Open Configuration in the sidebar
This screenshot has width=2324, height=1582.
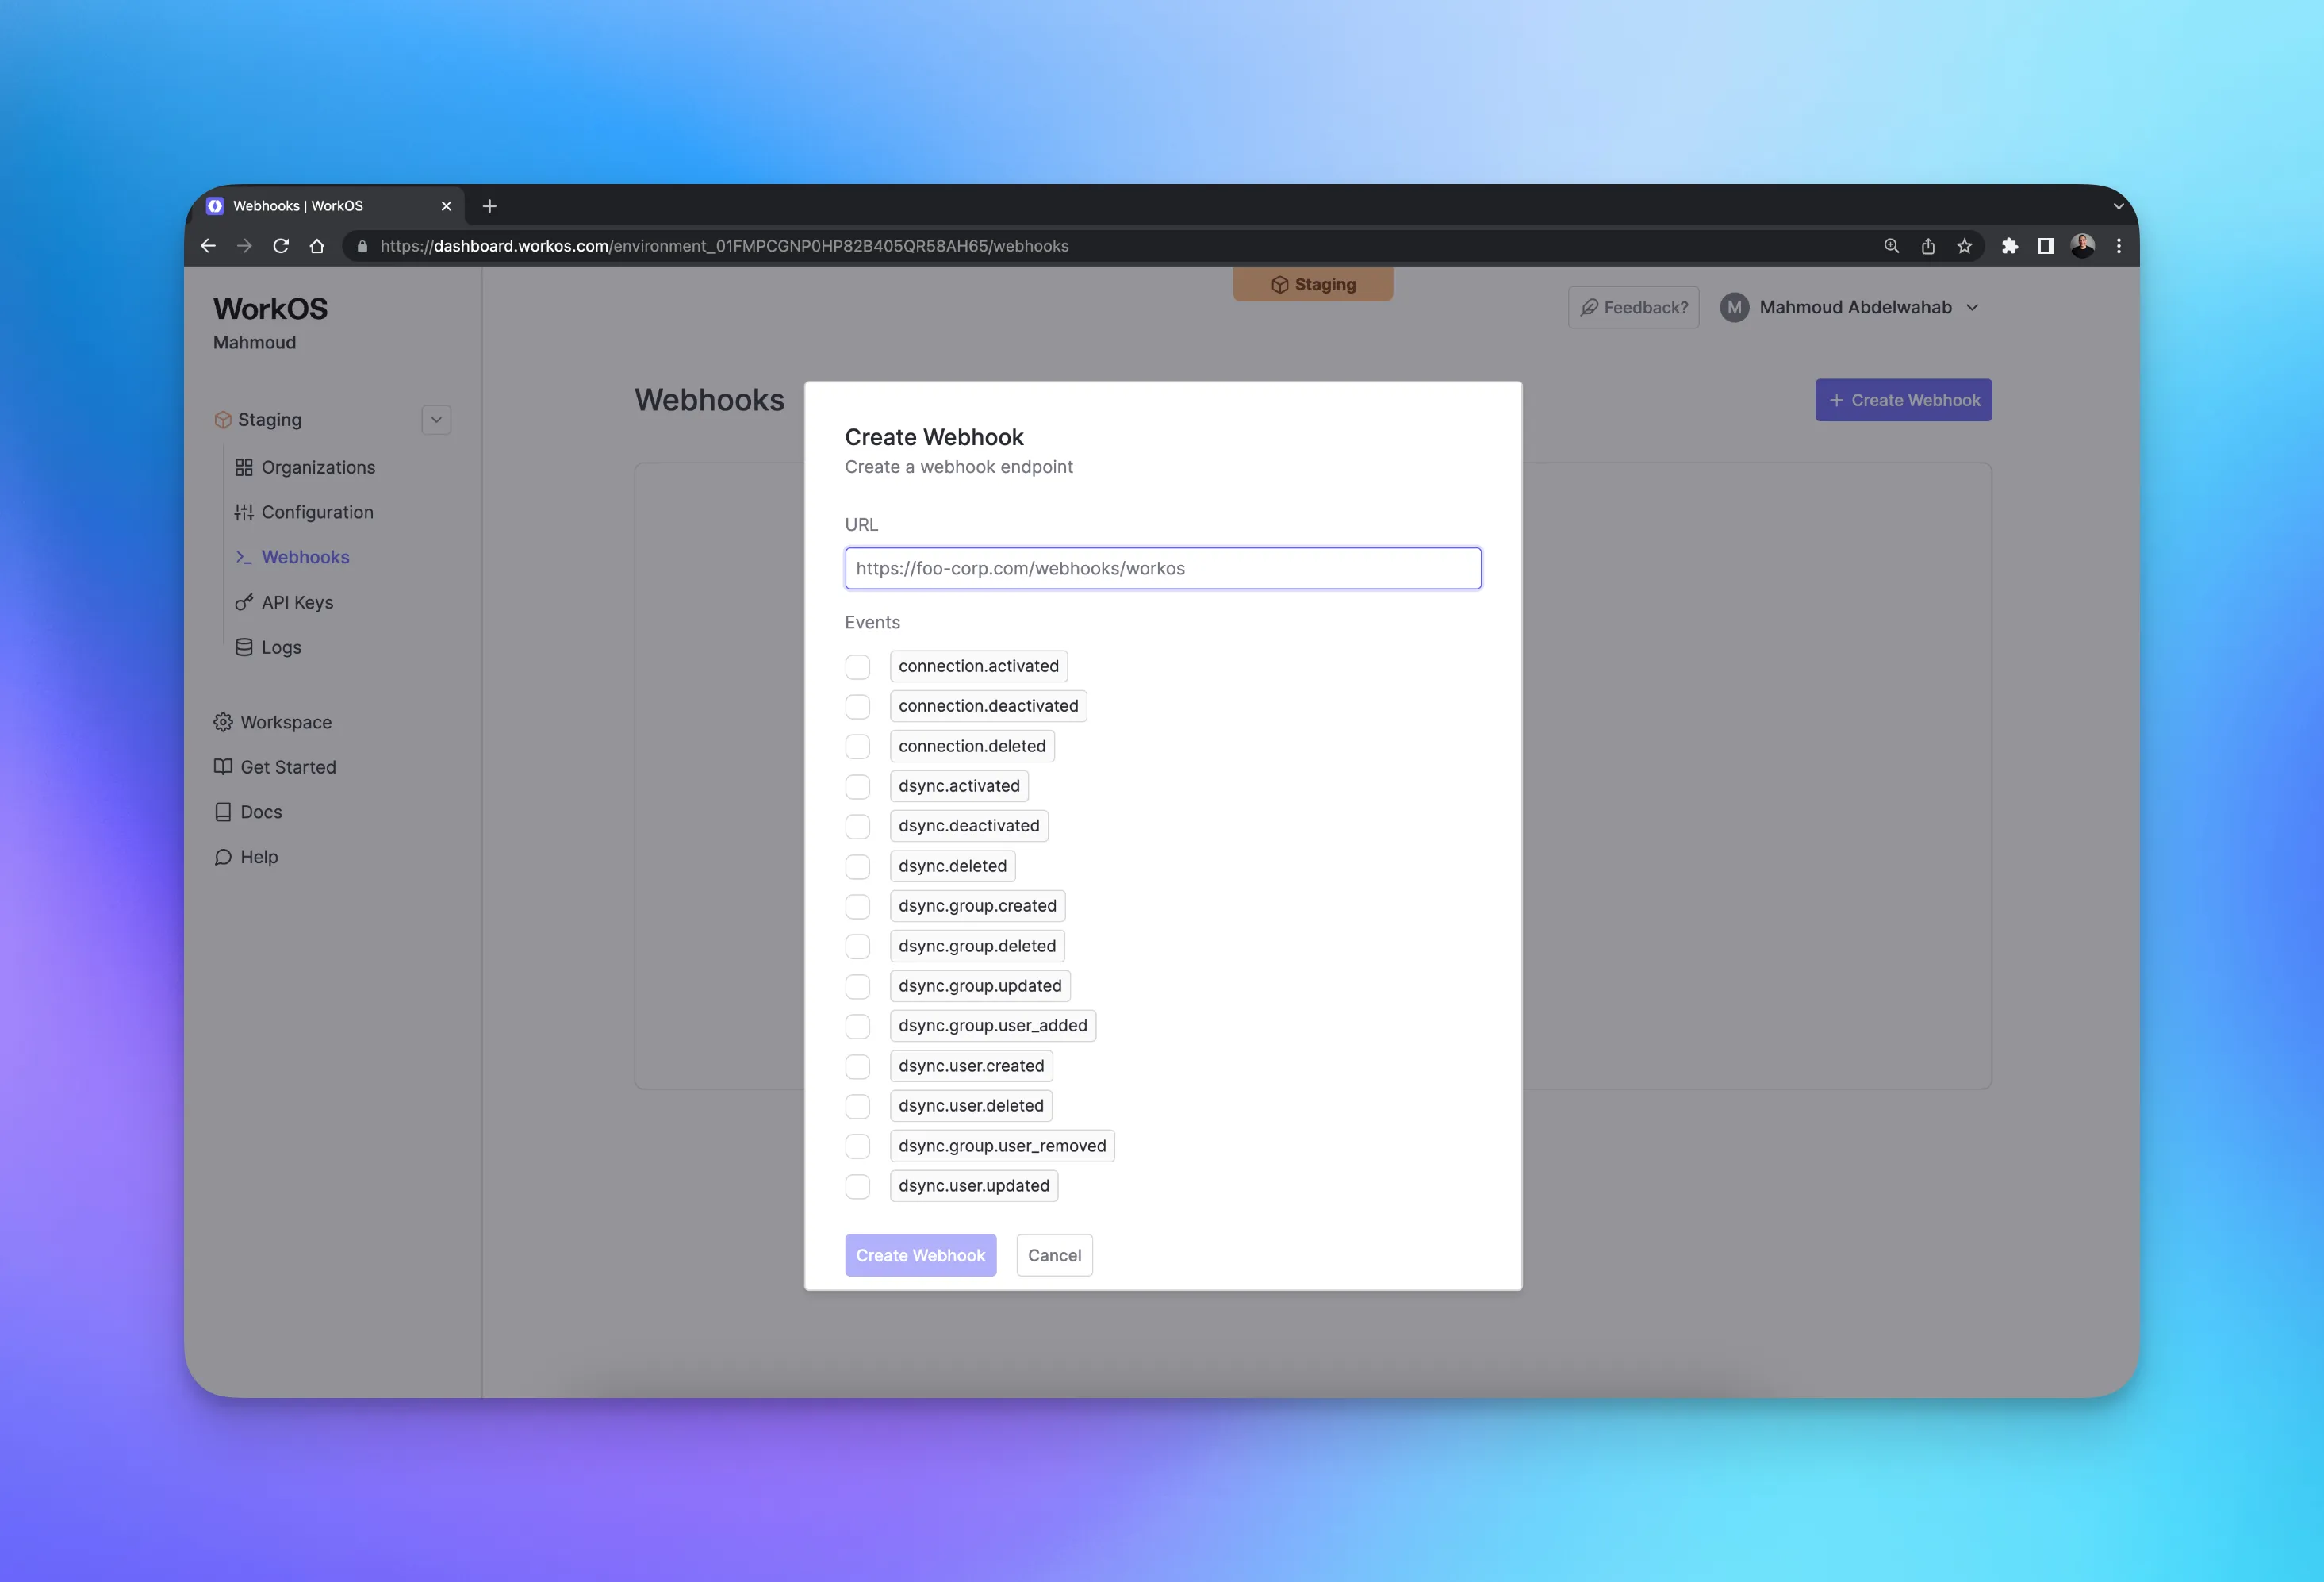(x=304, y=512)
